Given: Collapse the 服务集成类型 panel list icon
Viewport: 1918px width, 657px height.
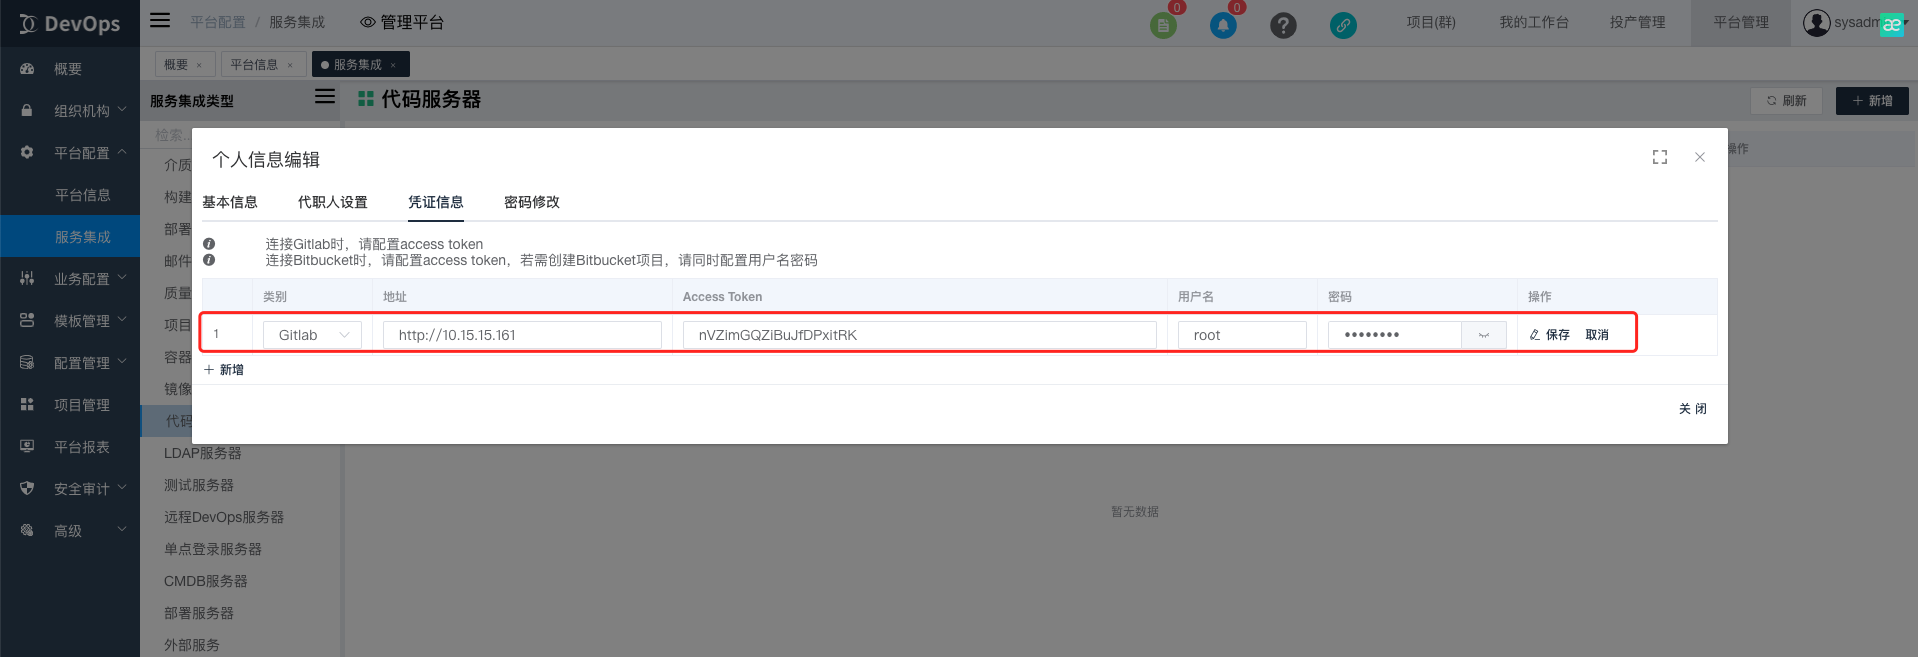Looking at the screenshot, I should [x=325, y=97].
